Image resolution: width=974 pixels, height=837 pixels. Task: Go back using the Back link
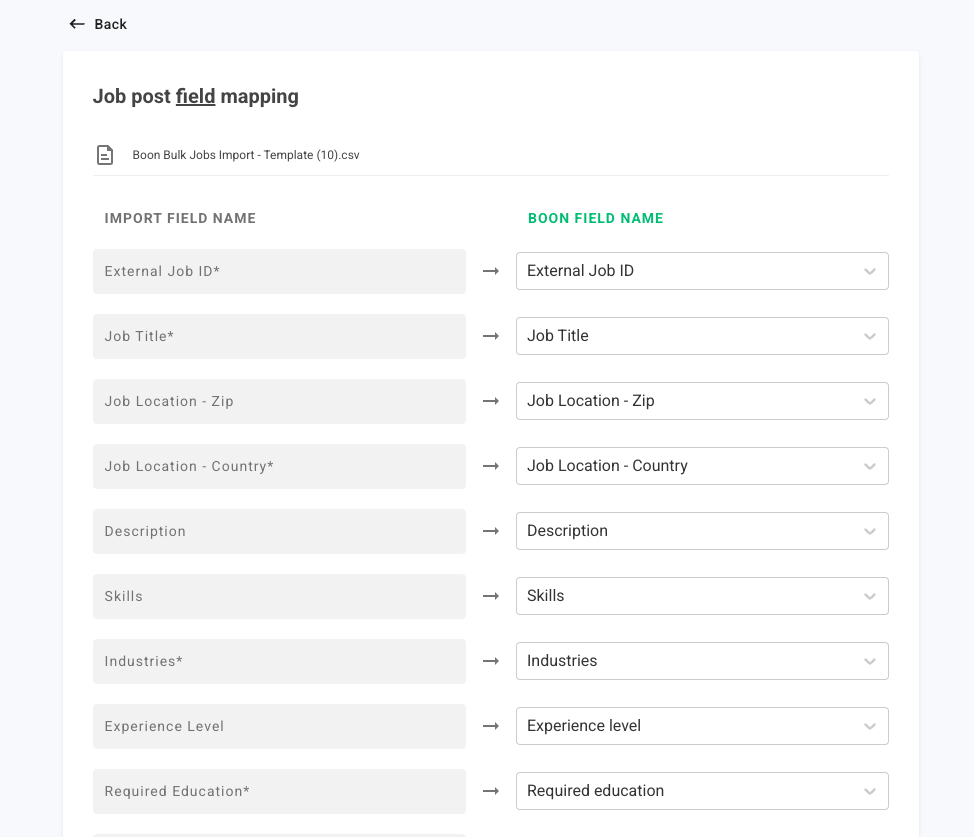110,24
